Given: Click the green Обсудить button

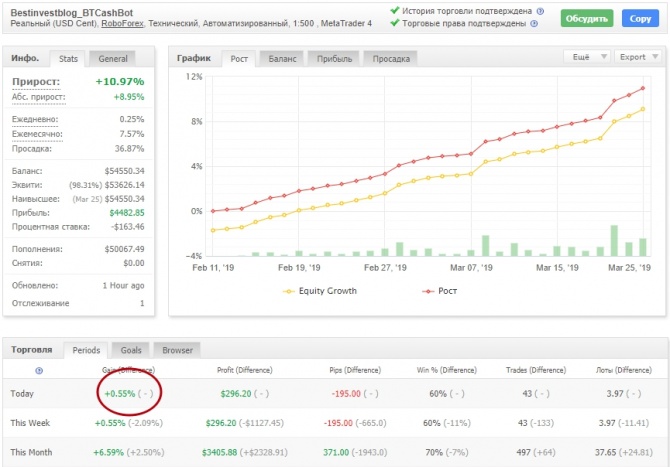Looking at the screenshot, I should (587, 18).
